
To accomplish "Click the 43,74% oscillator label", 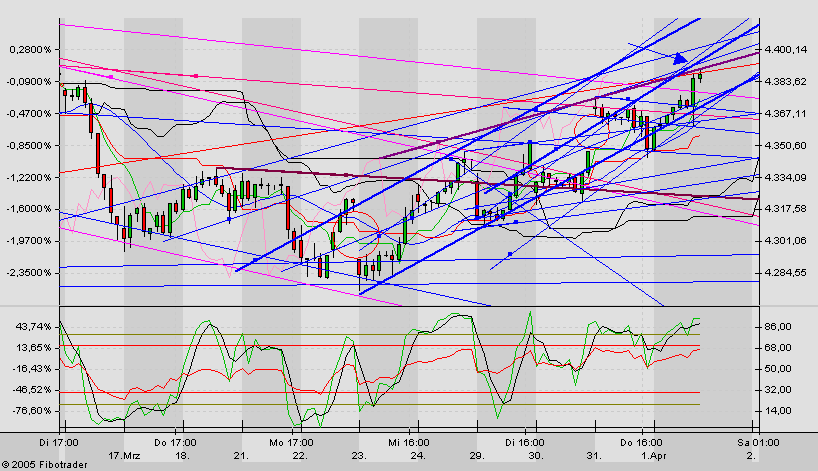I will pos(34,327).
